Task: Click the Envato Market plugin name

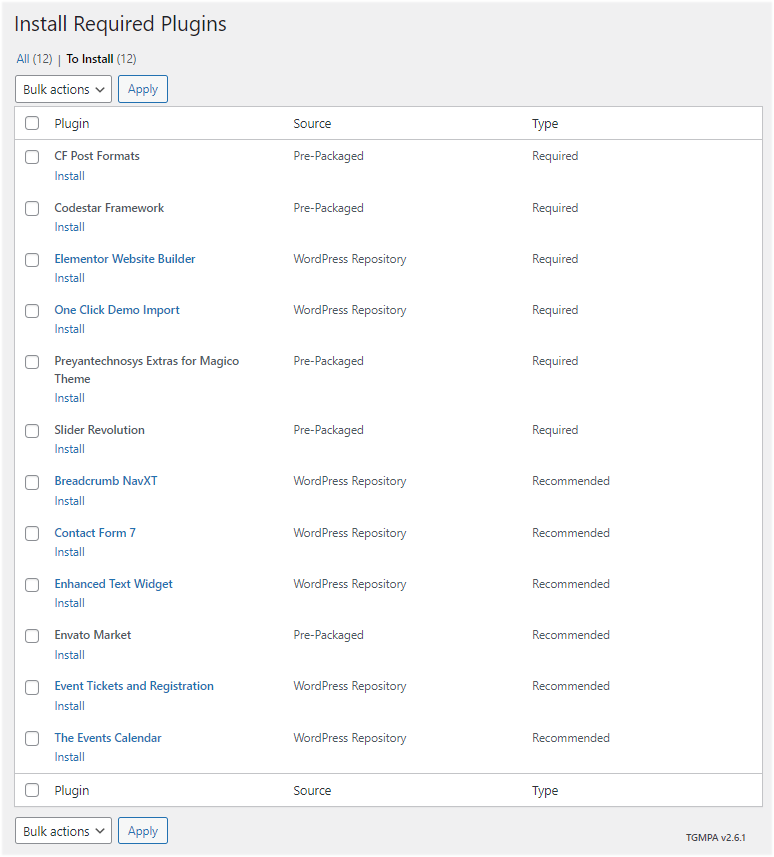Action: pyautogui.click(x=93, y=635)
